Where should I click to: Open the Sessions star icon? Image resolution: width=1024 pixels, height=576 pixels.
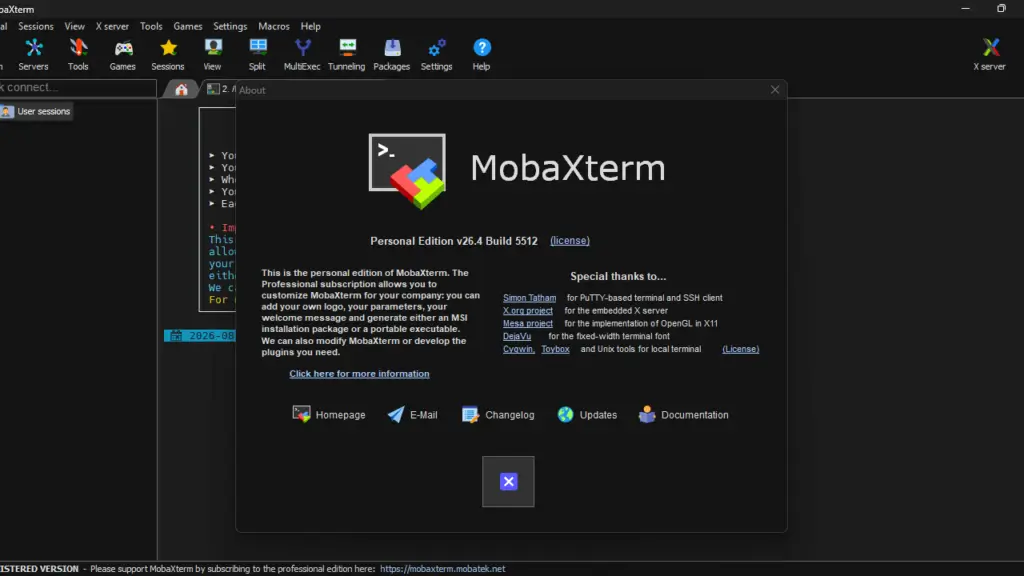point(168,48)
